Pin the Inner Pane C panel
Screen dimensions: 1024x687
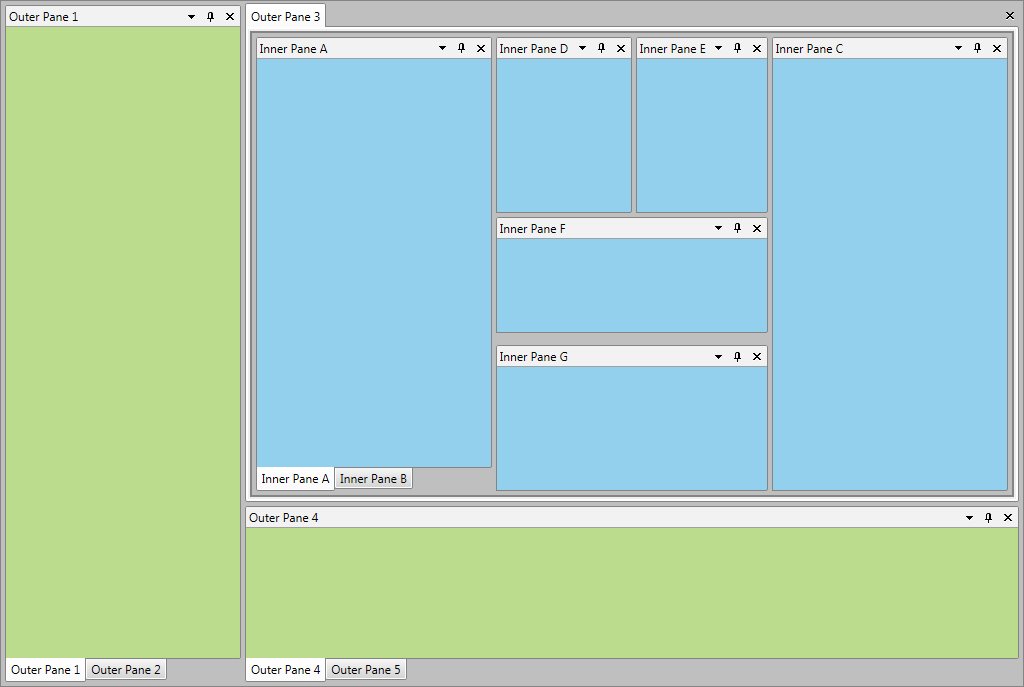point(977,47)
